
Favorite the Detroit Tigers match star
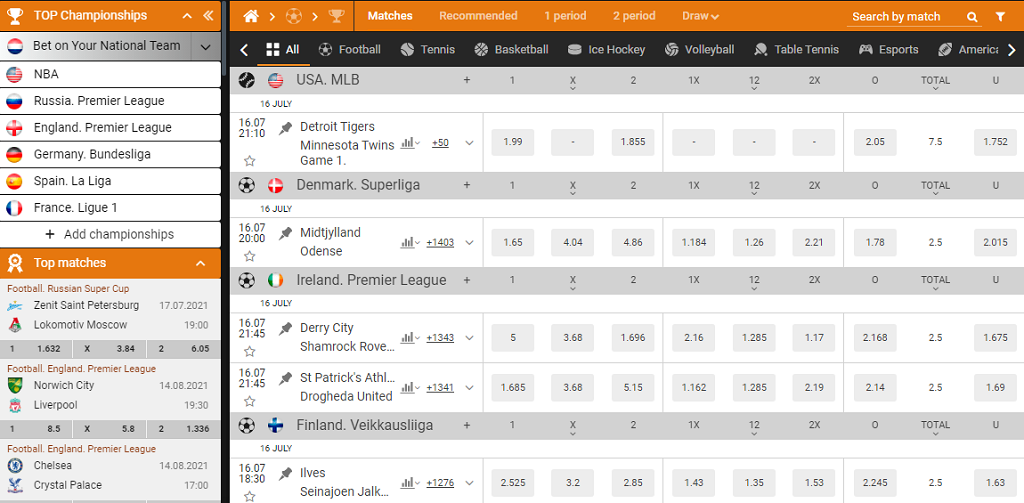tap(249, 161)
